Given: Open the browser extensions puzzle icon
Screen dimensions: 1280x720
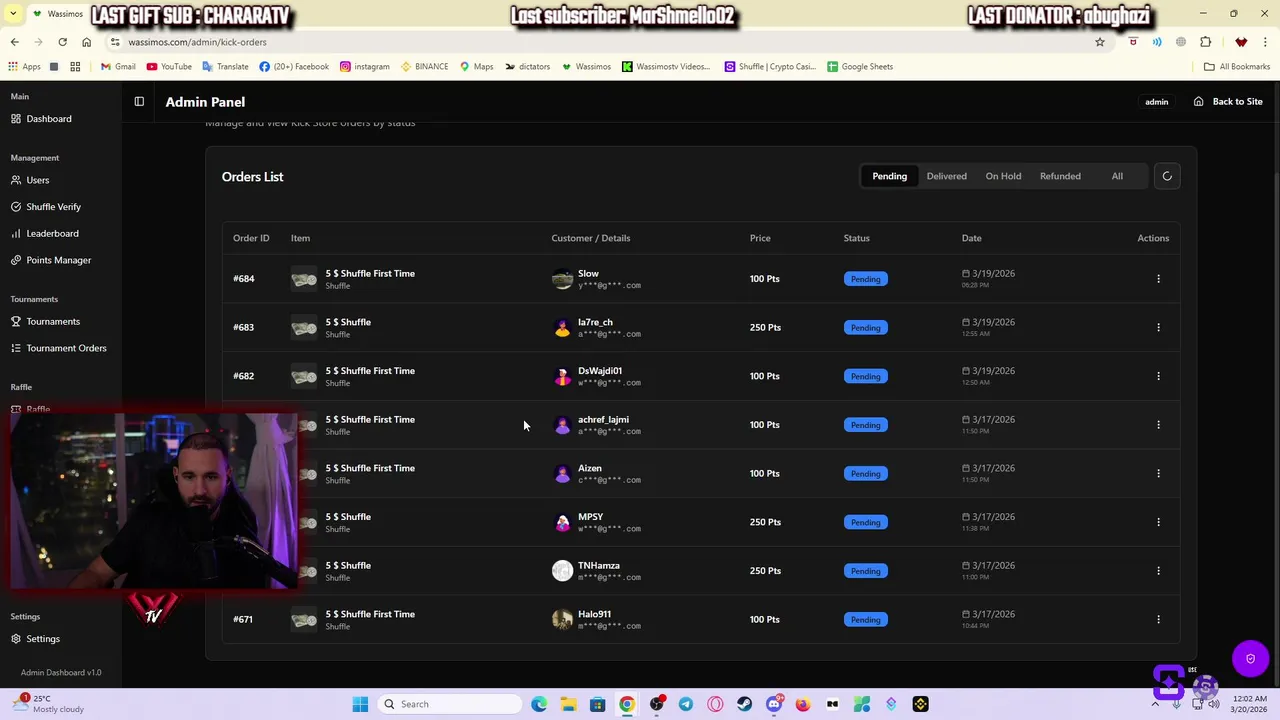Looking at the screenshot, I should point(1205,42).
